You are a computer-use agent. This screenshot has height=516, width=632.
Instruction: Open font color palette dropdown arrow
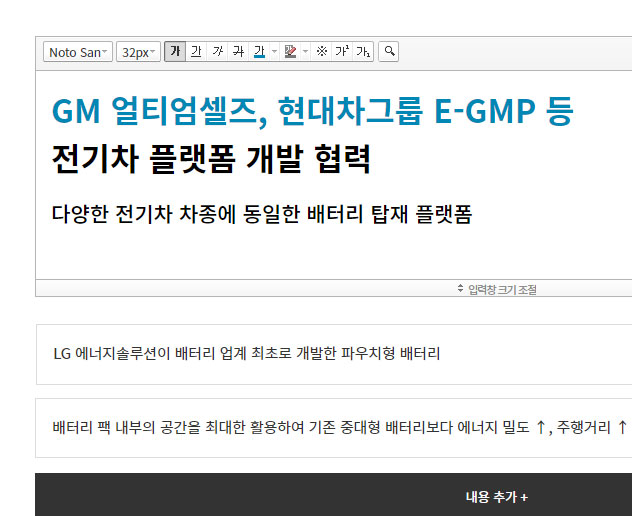[274, 52]
